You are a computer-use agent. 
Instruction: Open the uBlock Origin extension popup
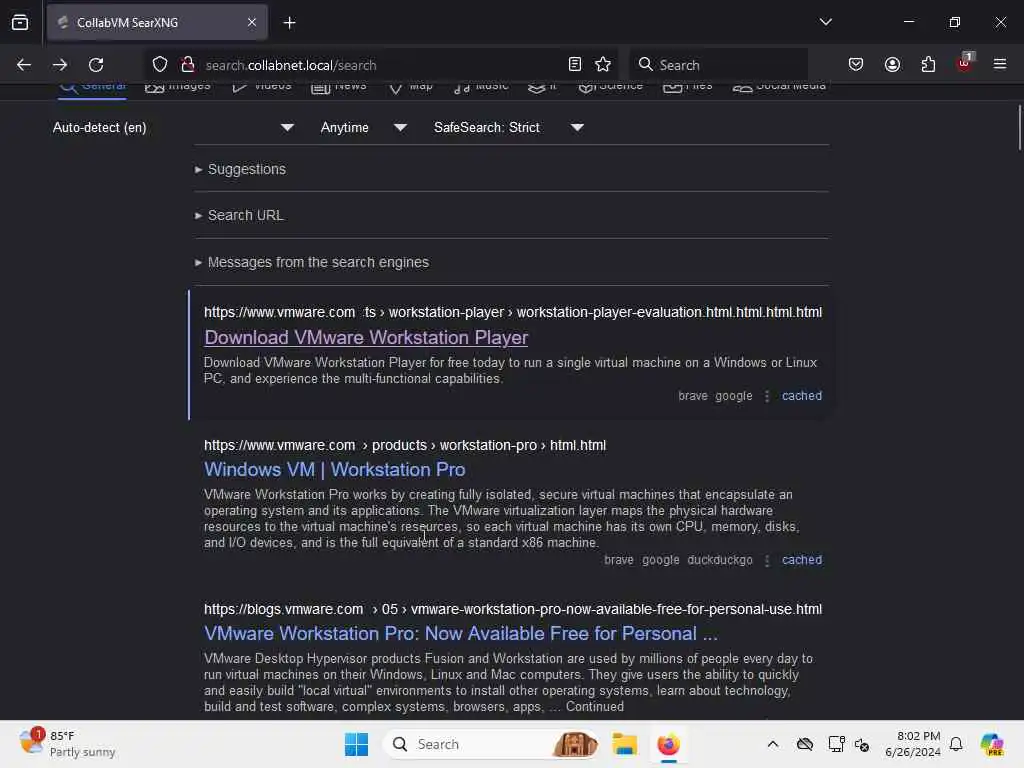tap(964, 63)
